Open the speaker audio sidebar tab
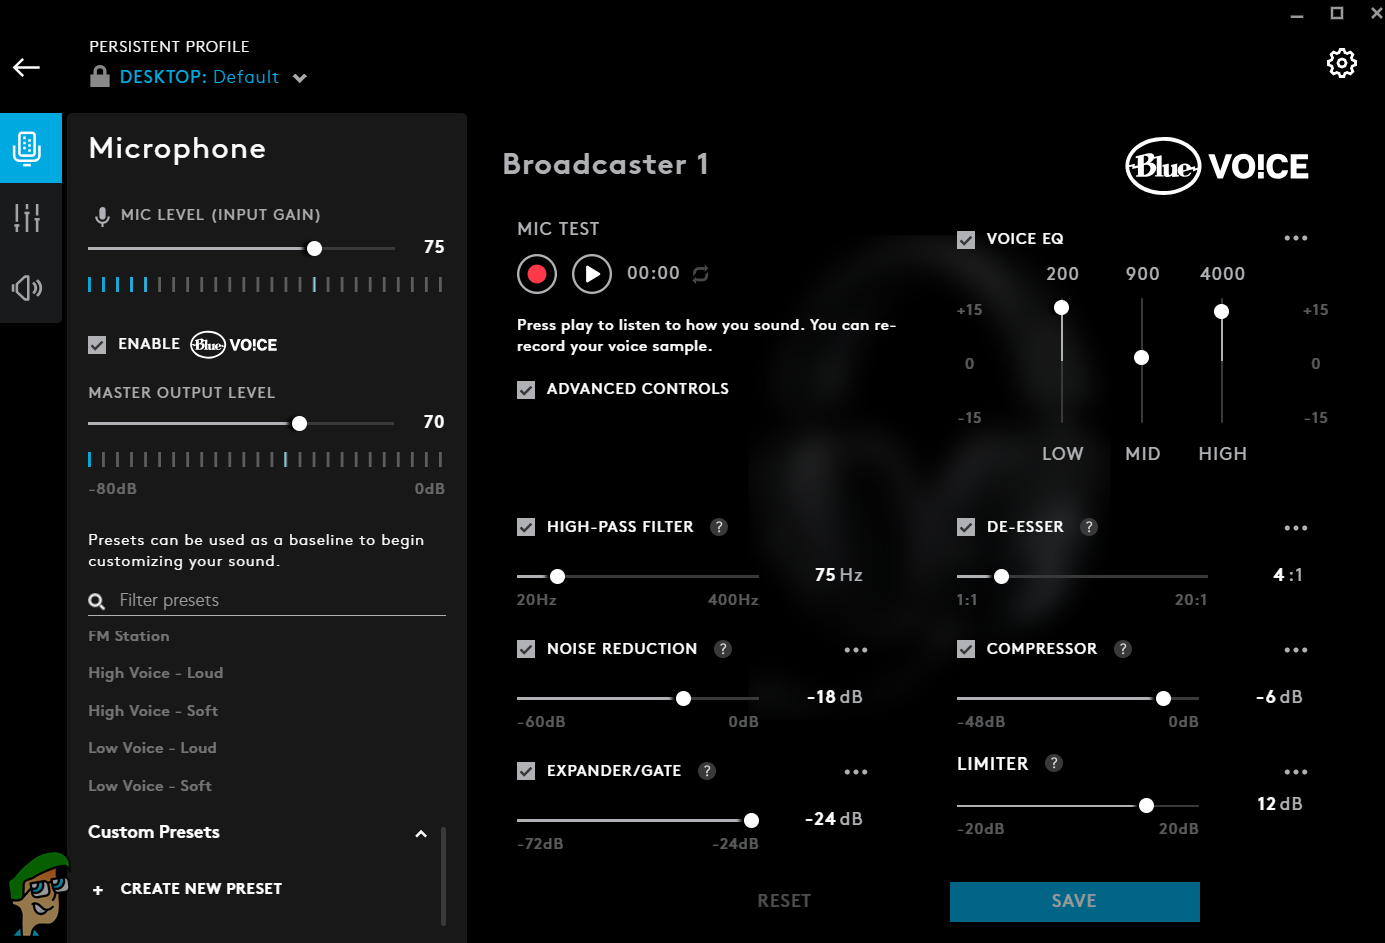Screen dimensions: 1385x943 [x=27, y=288]
